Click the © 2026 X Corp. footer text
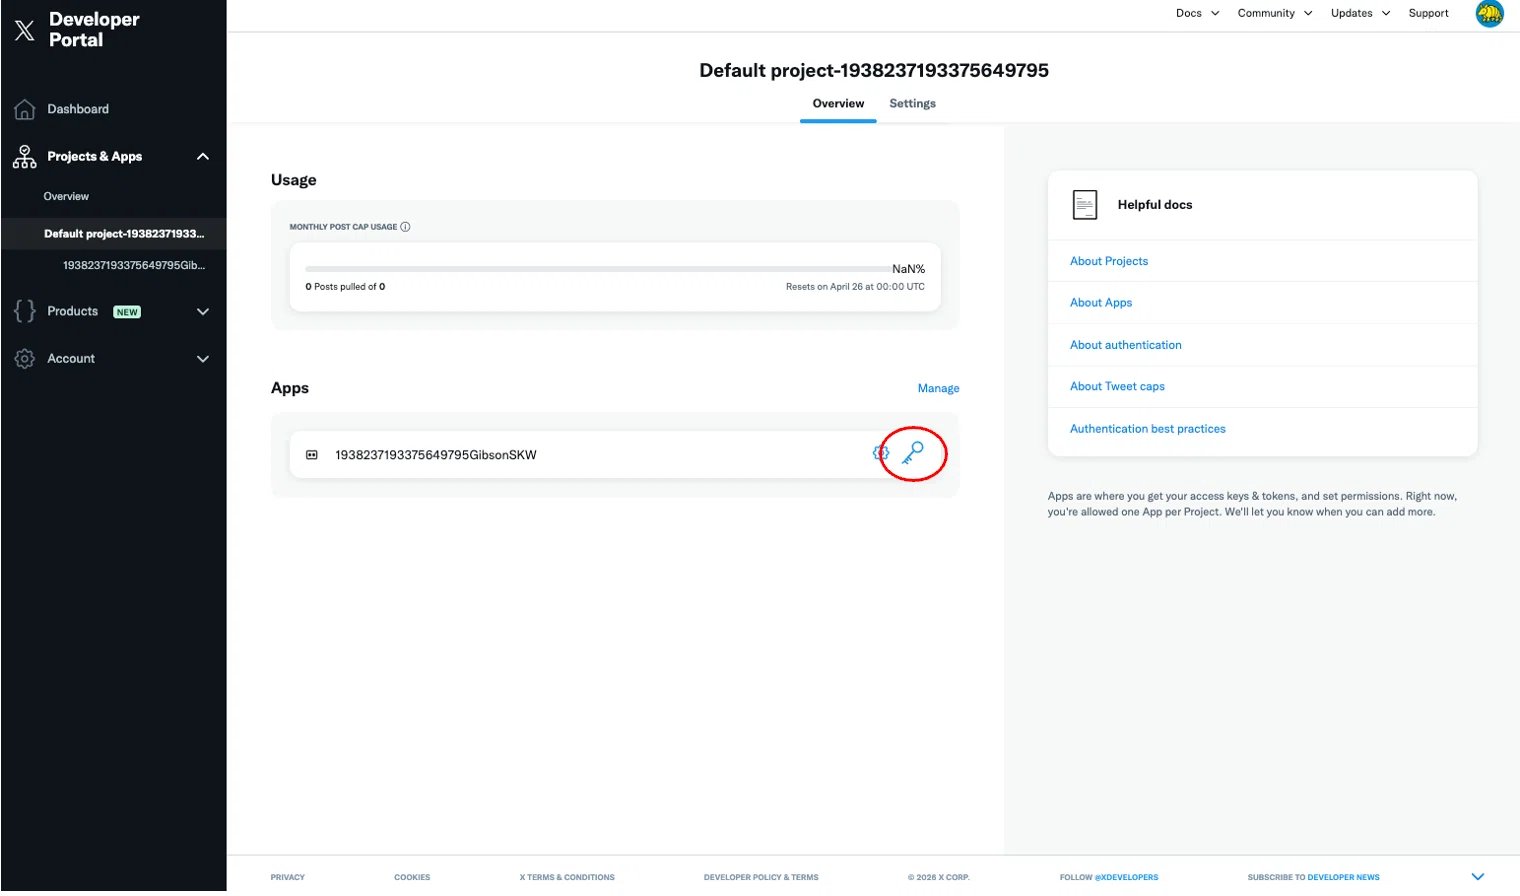The image size is (1520, 896). point(938,878)
